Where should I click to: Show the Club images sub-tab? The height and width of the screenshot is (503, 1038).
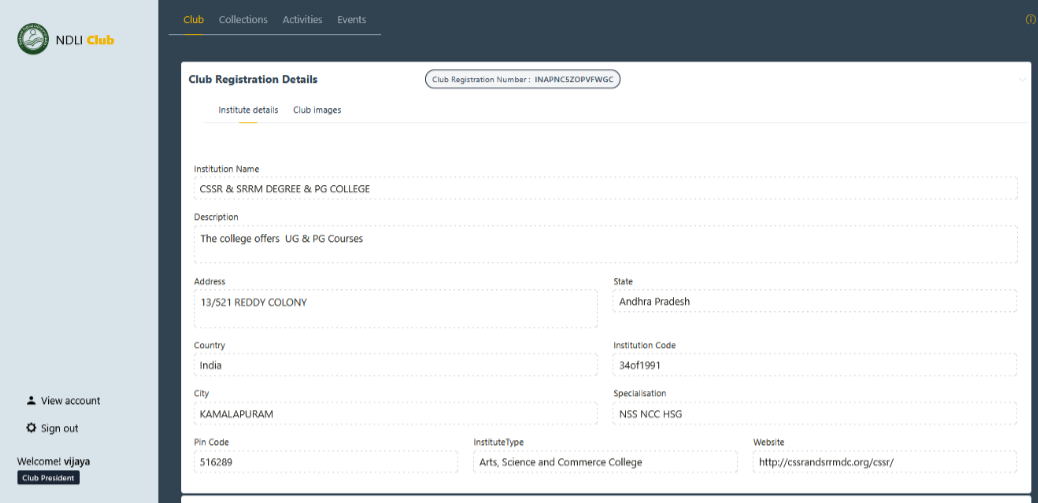(x=317, y=110)
